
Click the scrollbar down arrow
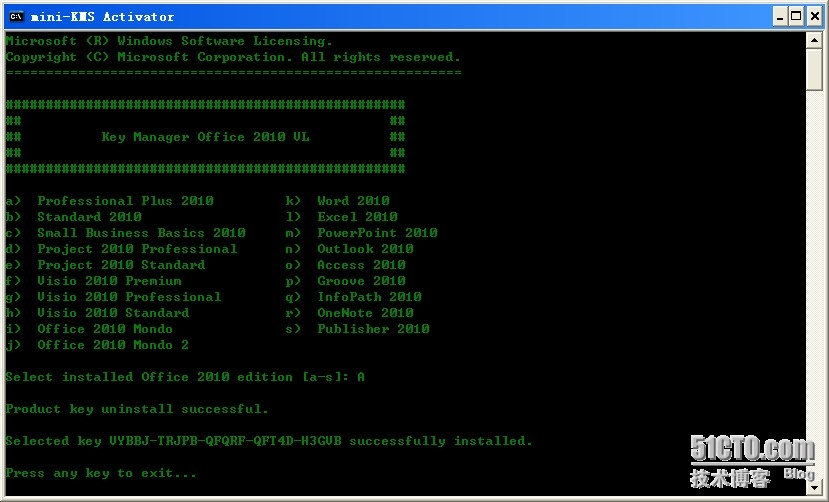pos(814,487)
